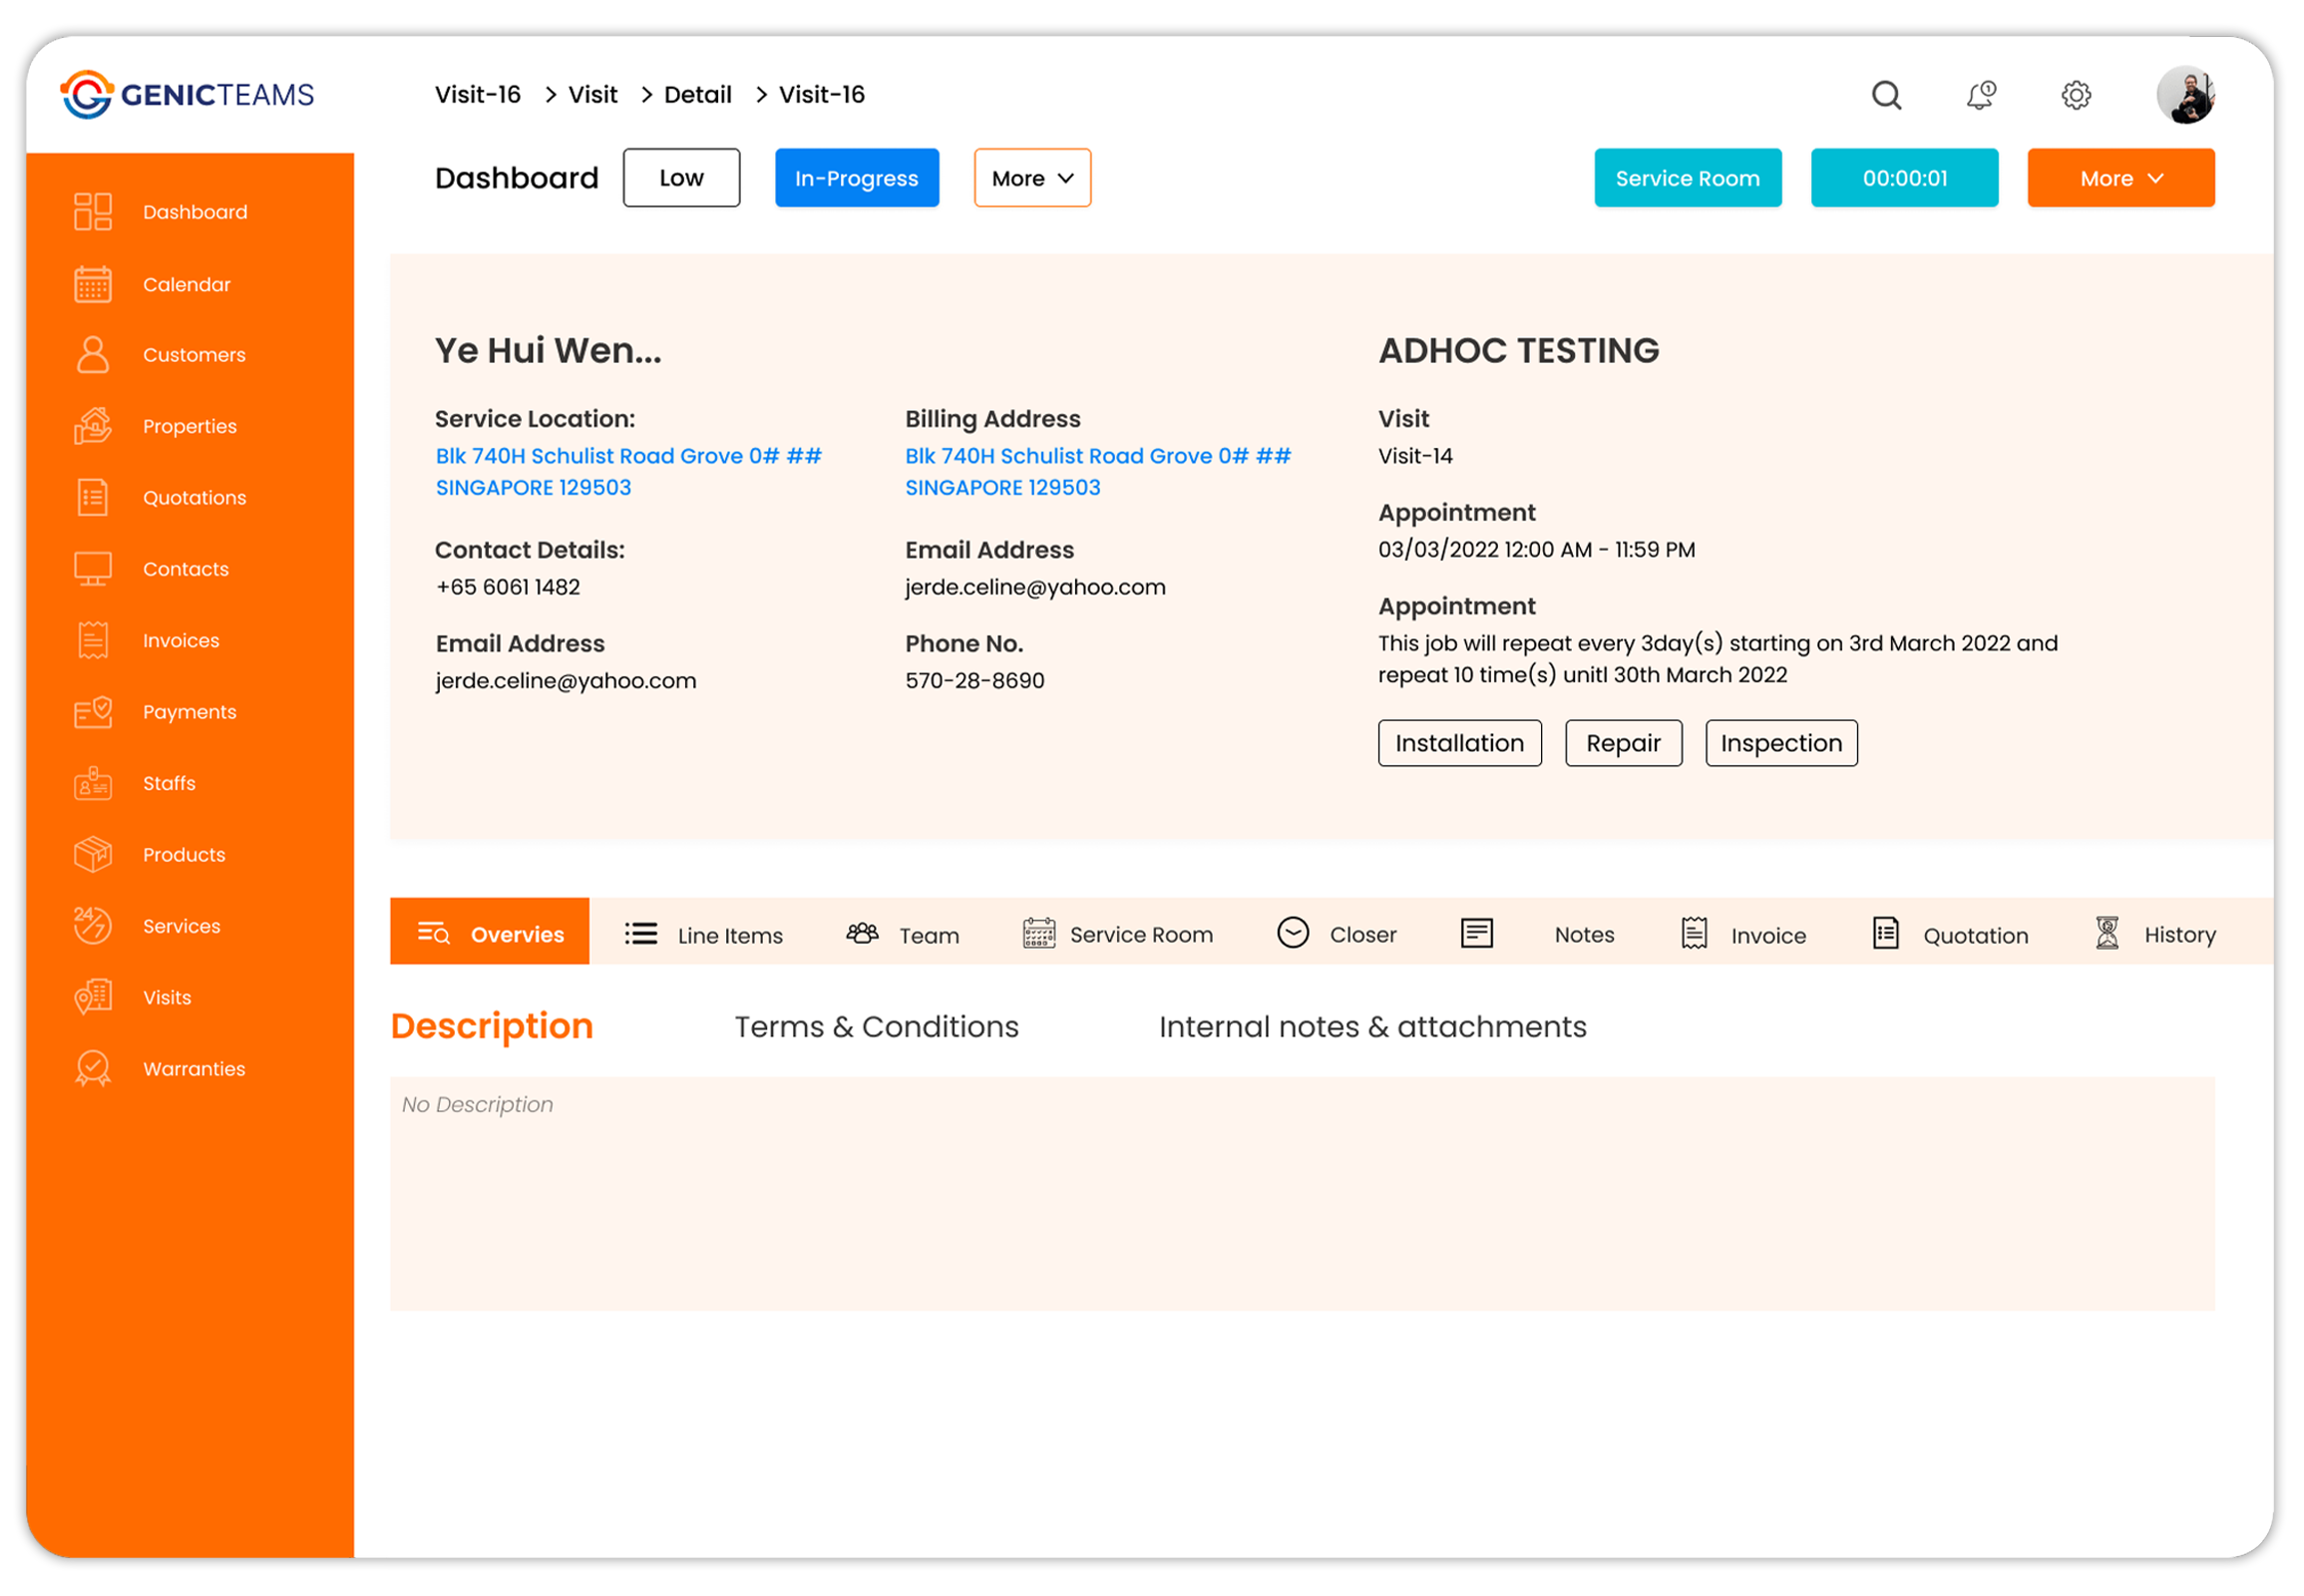Click the Payments icon in sidebar
Image resolution: width=2304 pixels, height=1596 pixels.
tap(93, 712)
